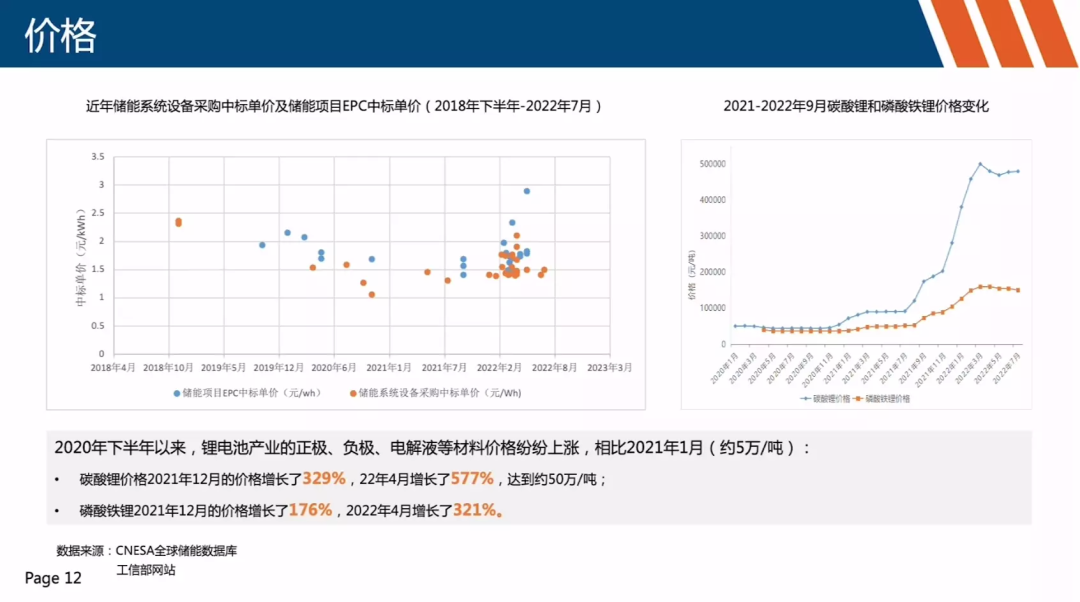This screenshot has width=1080, height=602.
Task: Click the text 达到约50万/吨
Action: [x=552, y=479]
